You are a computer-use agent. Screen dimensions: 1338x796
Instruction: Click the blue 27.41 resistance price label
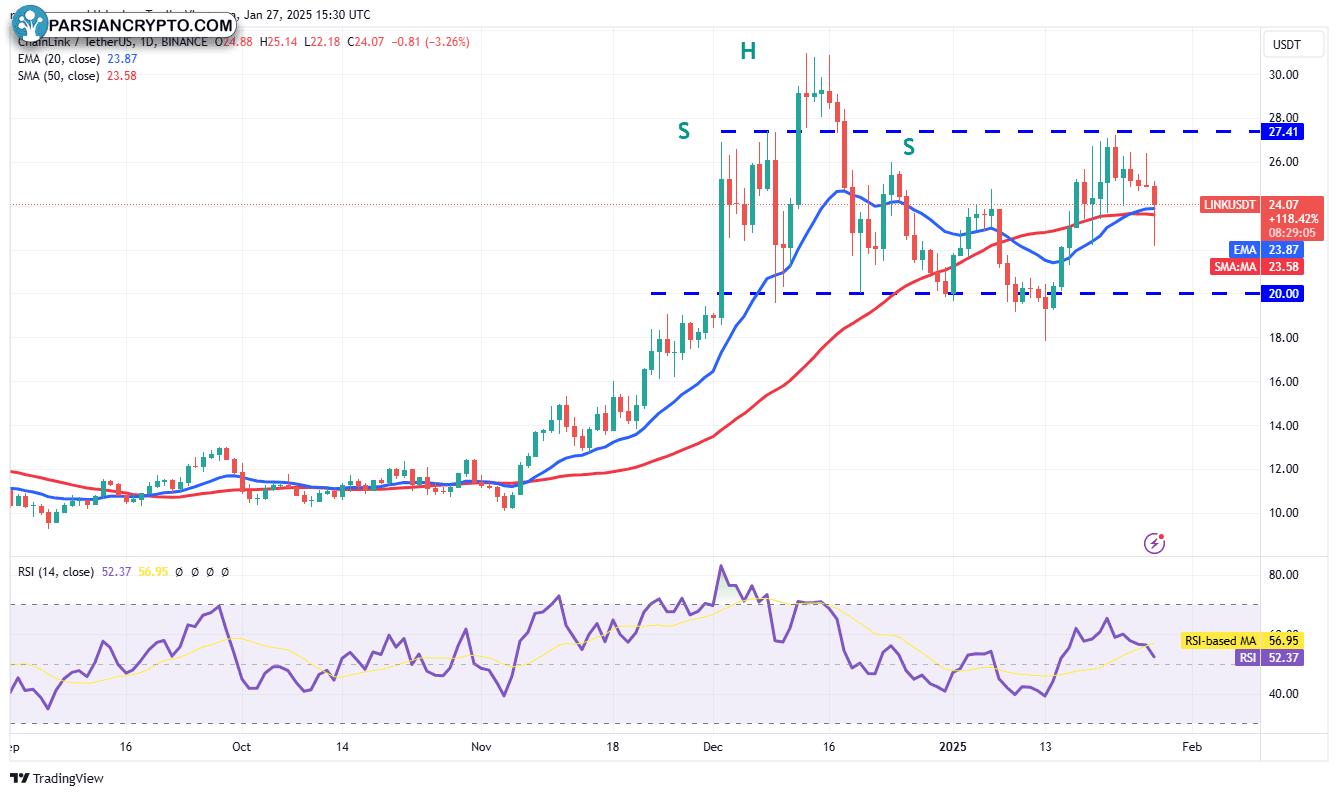click(1284, 131)
